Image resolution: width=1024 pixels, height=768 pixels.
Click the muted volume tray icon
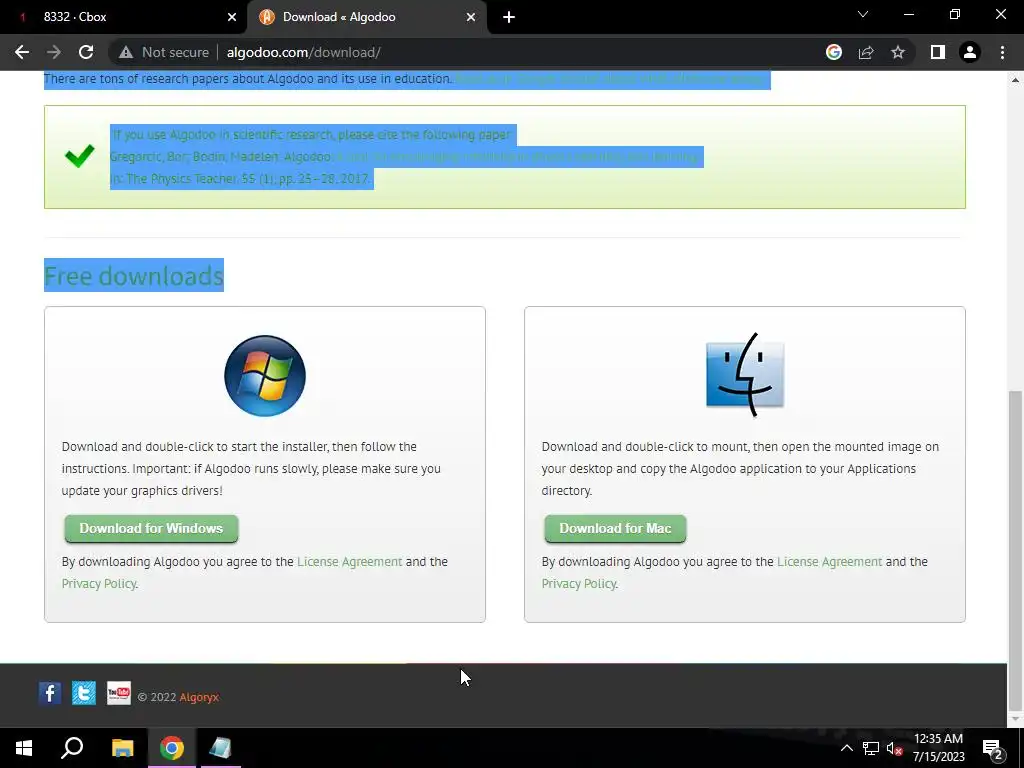click(x=895, y=748)
